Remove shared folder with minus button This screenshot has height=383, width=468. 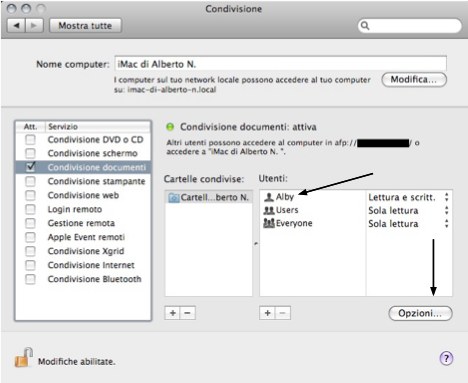click(x=188, y=313)
